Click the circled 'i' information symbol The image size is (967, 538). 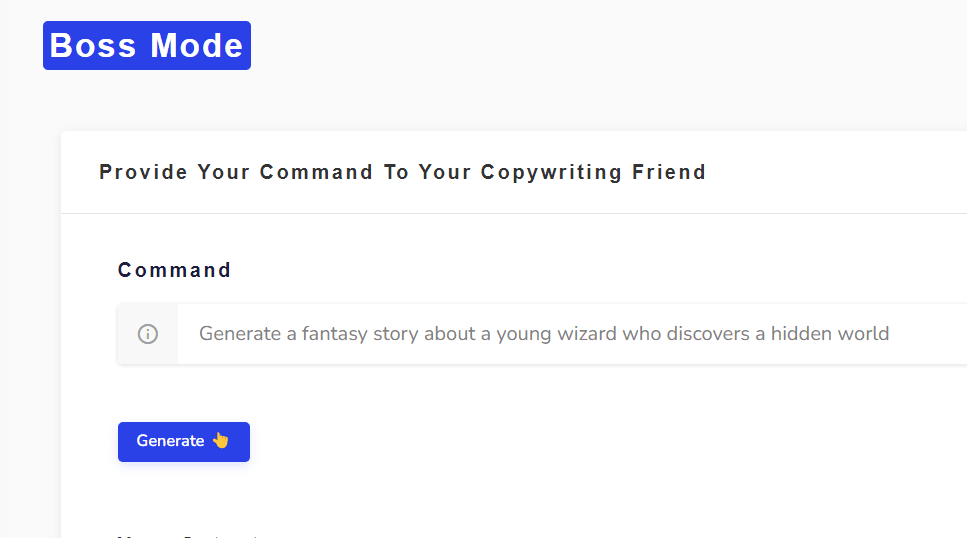click(x=147, y=334)
